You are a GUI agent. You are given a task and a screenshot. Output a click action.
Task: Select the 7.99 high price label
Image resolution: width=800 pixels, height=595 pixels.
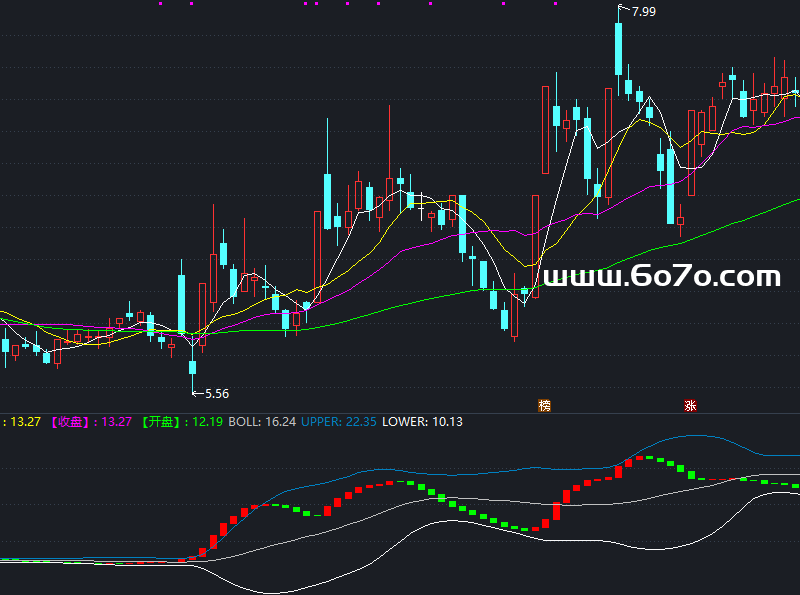tap(643, 11)
